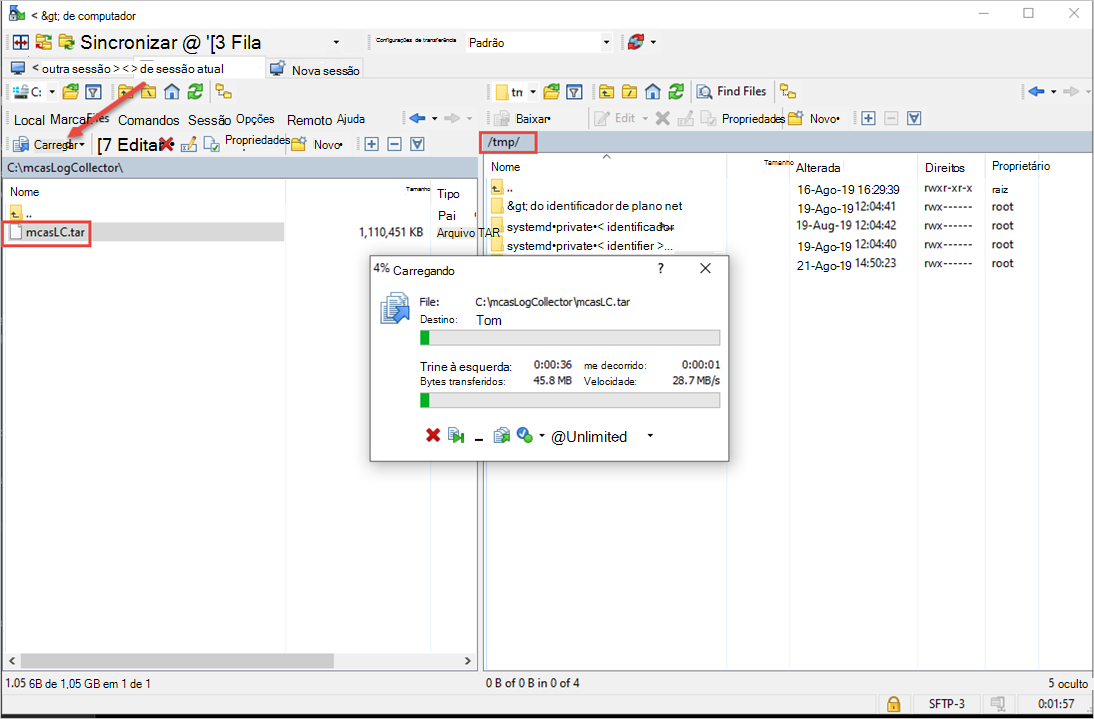Screen dimensions: 1094x719
Task: Open the Fila queue dropdown arrow
Action: pos(336,43)
